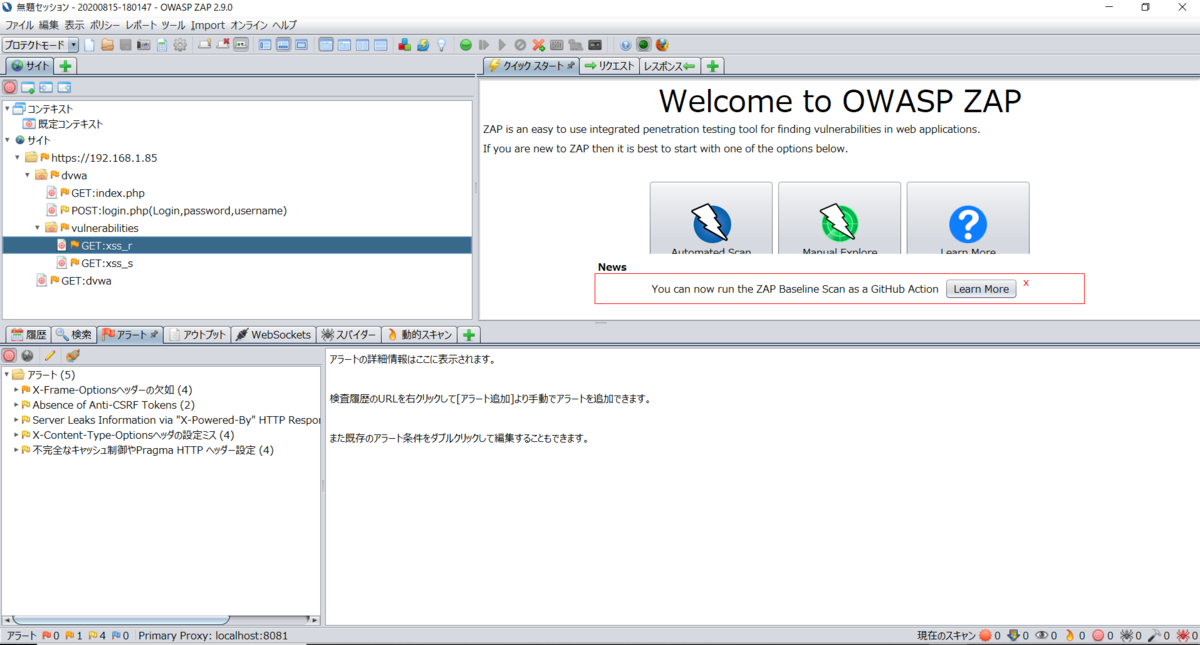Collapse the コンテキスト tree node
1200x645 pixels.
(x=7, y=108)
